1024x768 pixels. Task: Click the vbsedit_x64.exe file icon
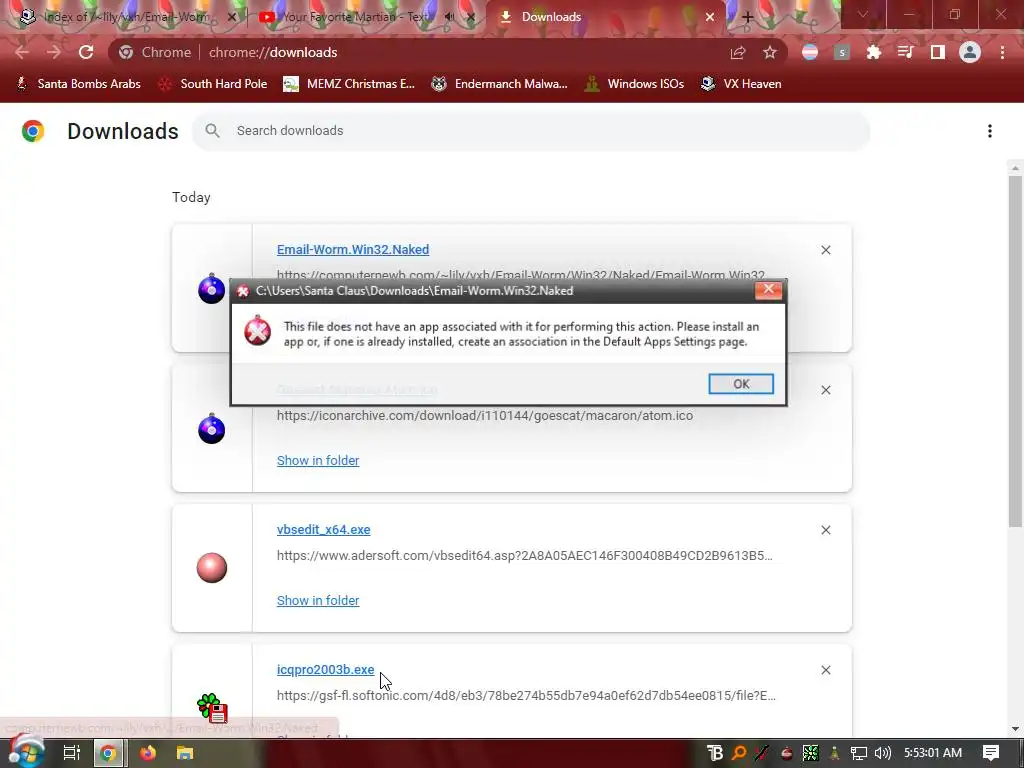(x=212, y=568)
